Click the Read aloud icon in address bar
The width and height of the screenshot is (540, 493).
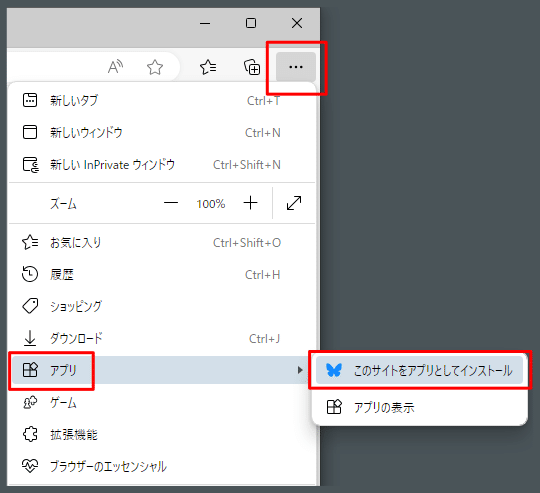115,67
